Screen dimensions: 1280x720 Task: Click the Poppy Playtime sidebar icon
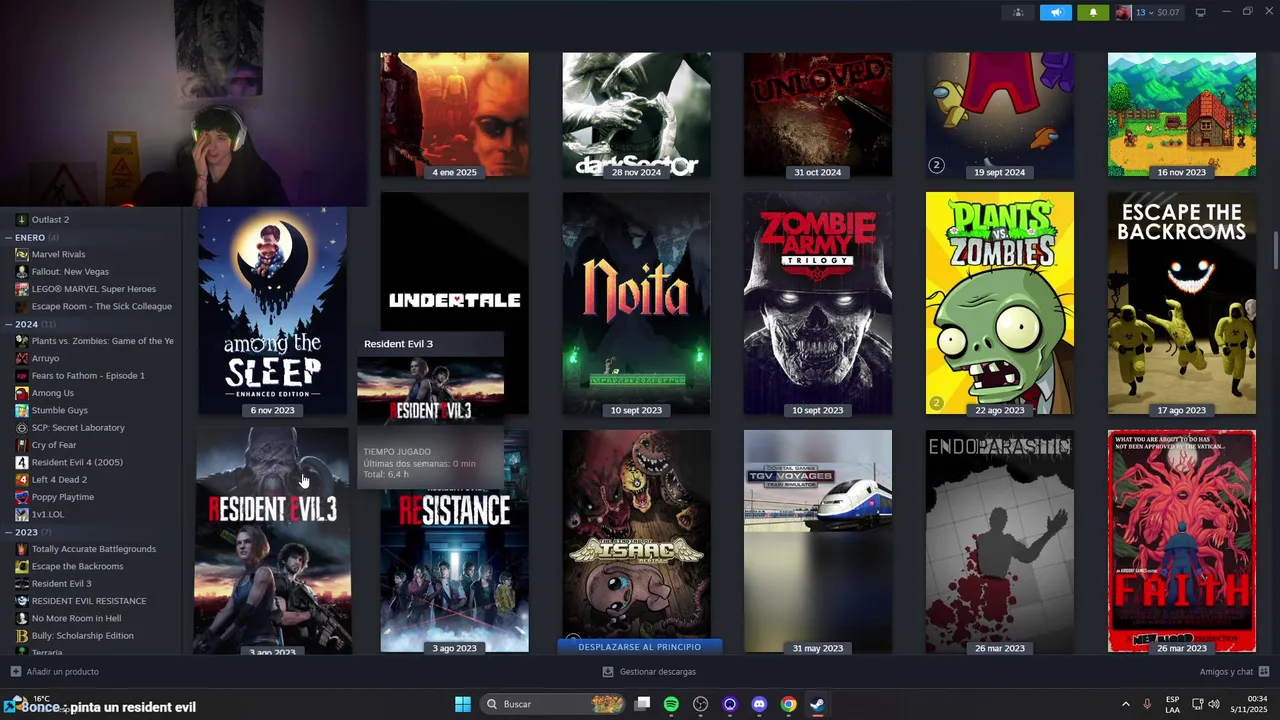point(22,497)
